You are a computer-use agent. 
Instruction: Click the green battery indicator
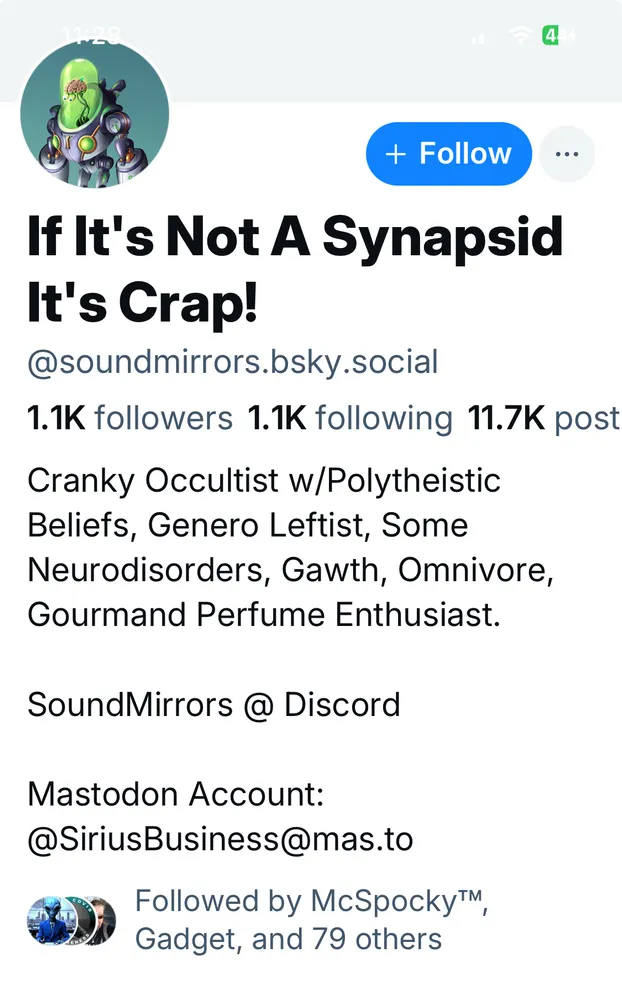pos(553,36)
